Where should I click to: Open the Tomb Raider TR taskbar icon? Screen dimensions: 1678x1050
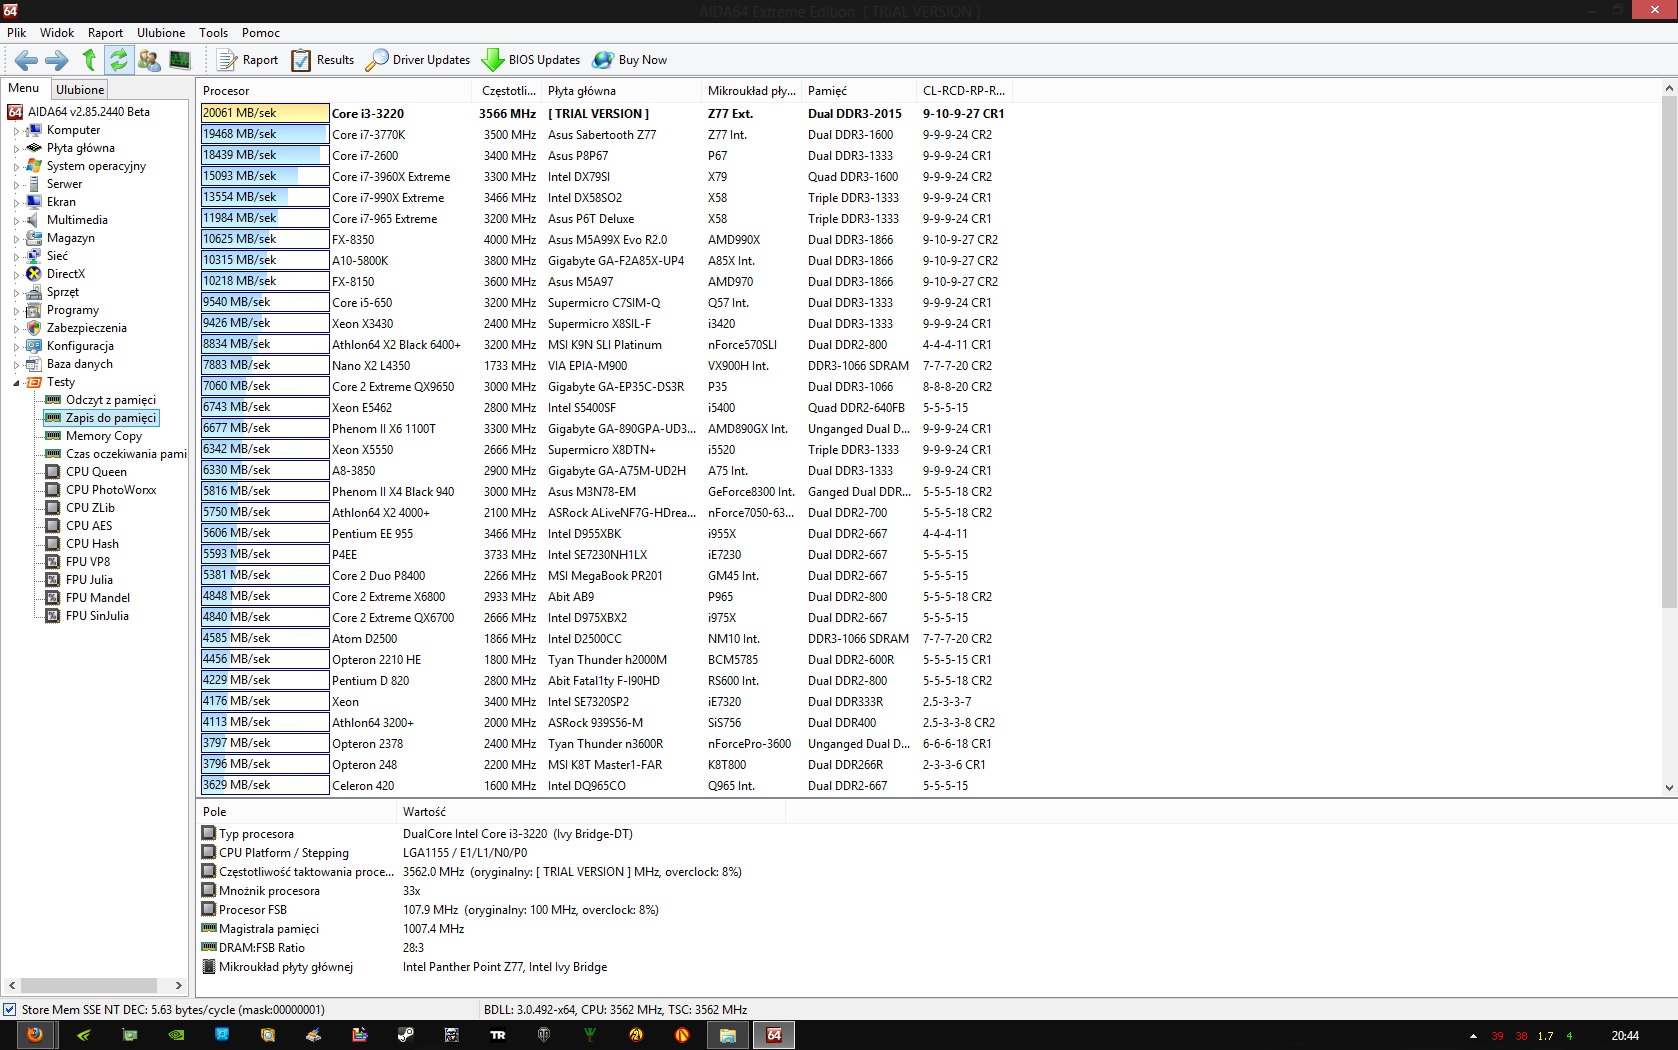[x=498, y=1035]
